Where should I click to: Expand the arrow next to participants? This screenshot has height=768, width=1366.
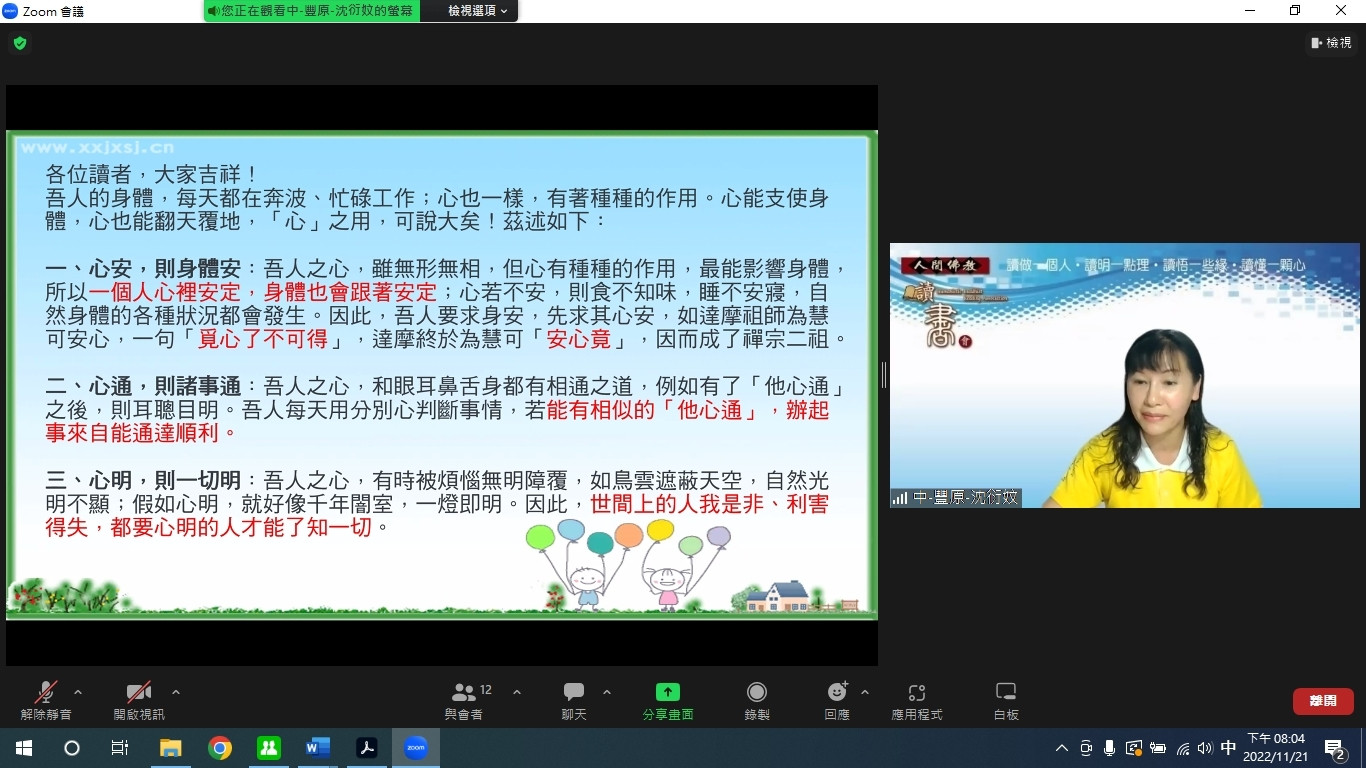tap(517, 692)
